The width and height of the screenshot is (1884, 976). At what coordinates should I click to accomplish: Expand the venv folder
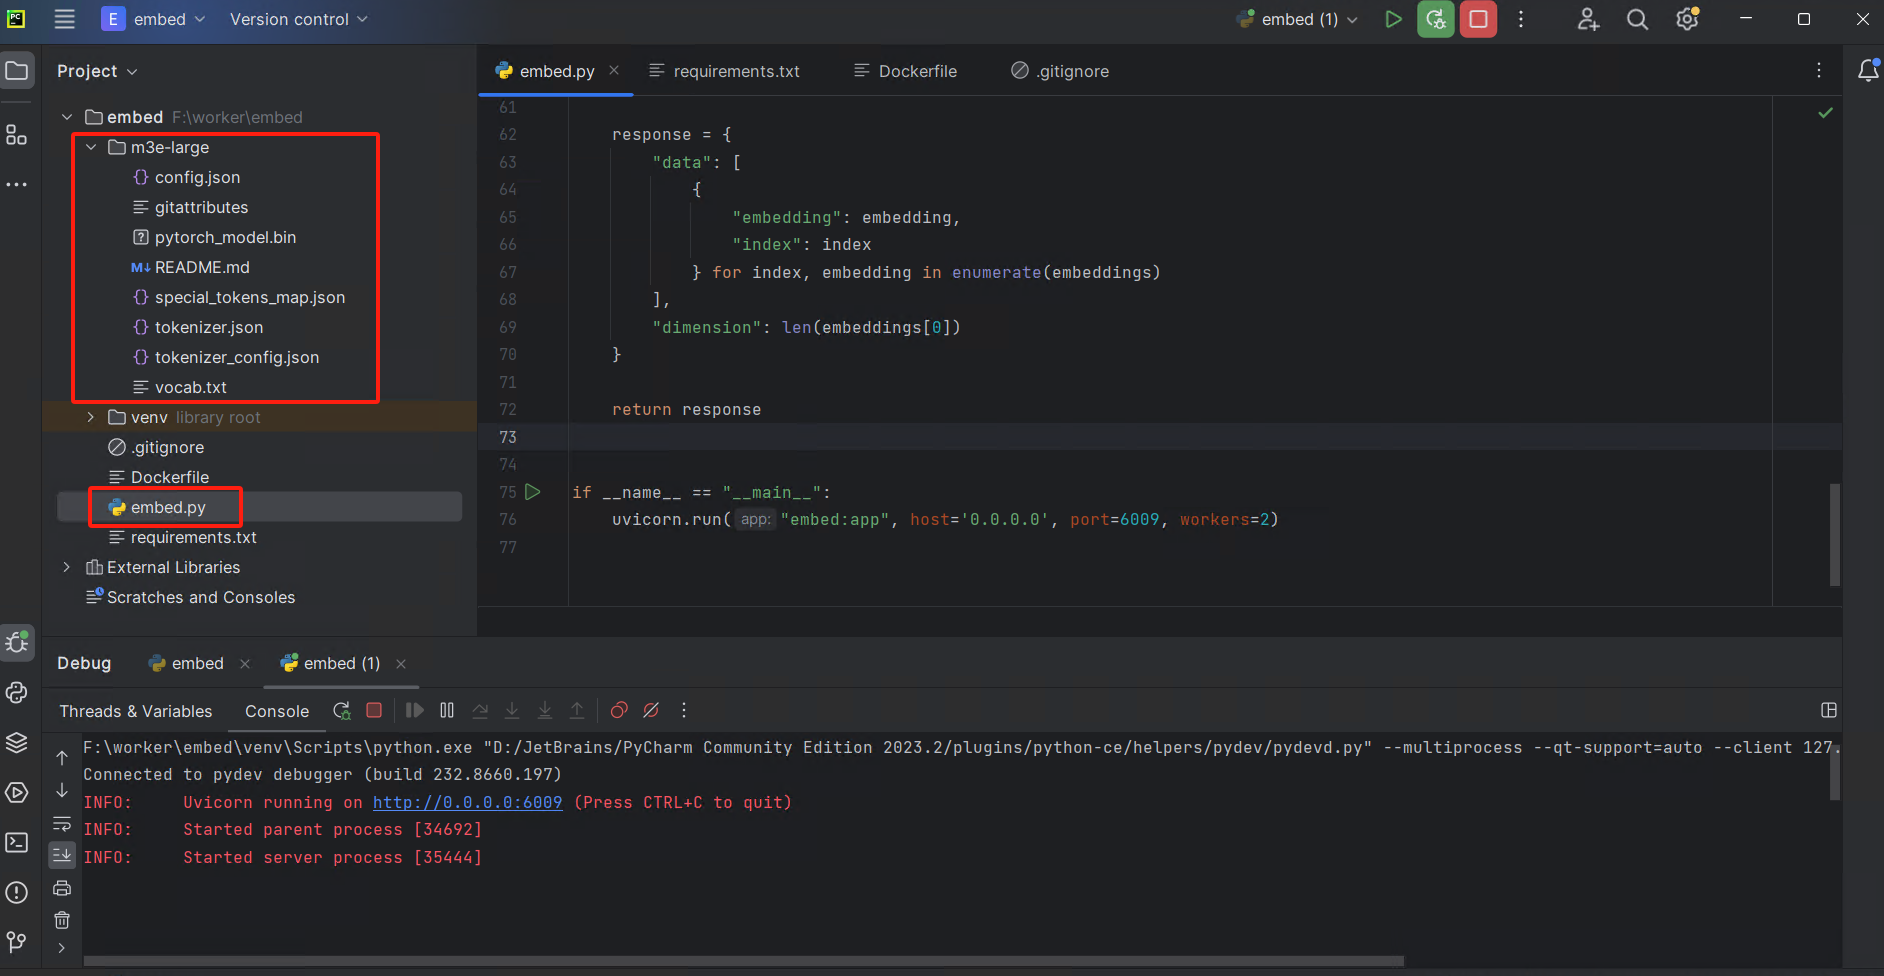tap(91, 417)
